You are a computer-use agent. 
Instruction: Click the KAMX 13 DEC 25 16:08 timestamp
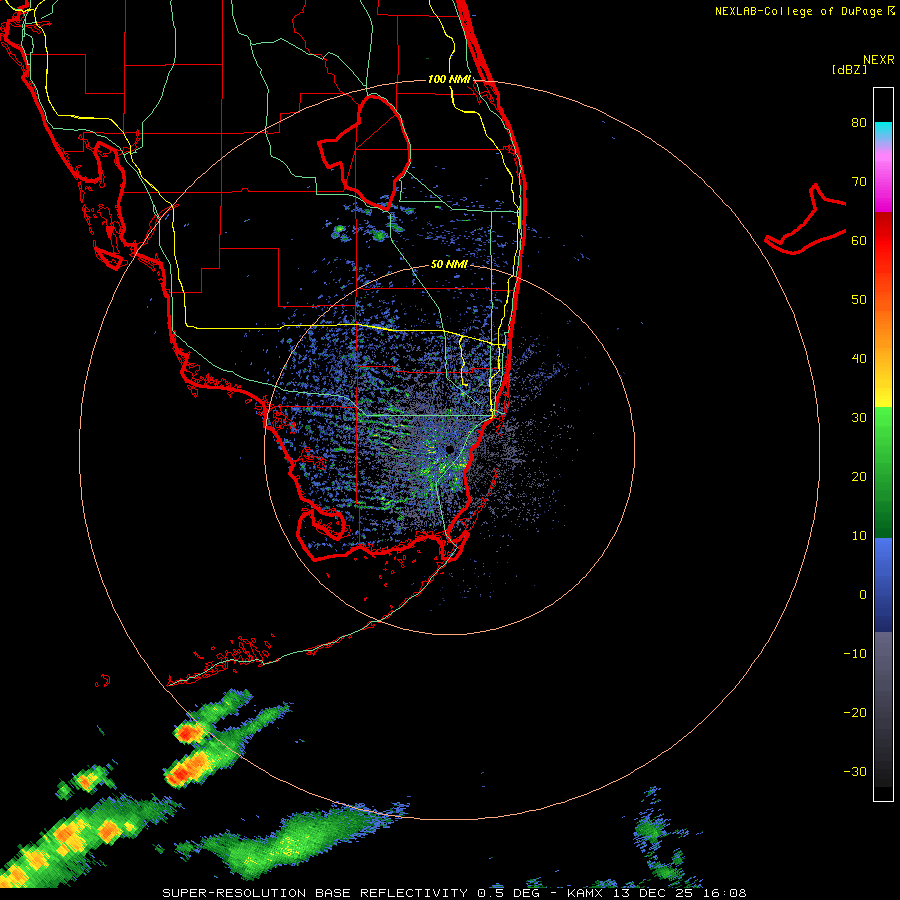[657, 893]
